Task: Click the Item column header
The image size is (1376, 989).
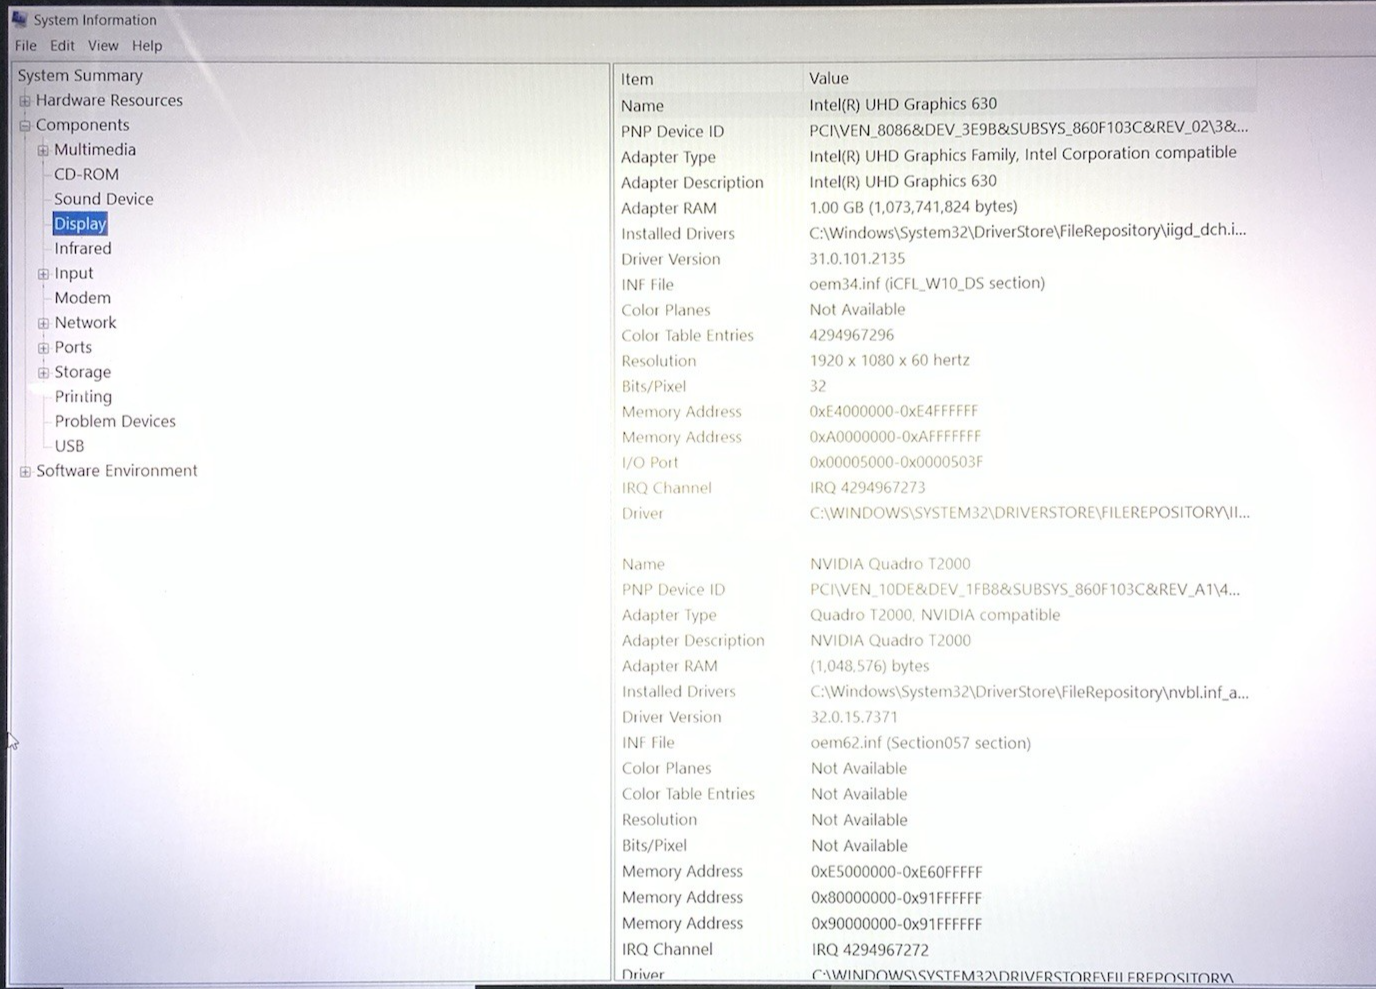Action: click(x=637, y=79)
